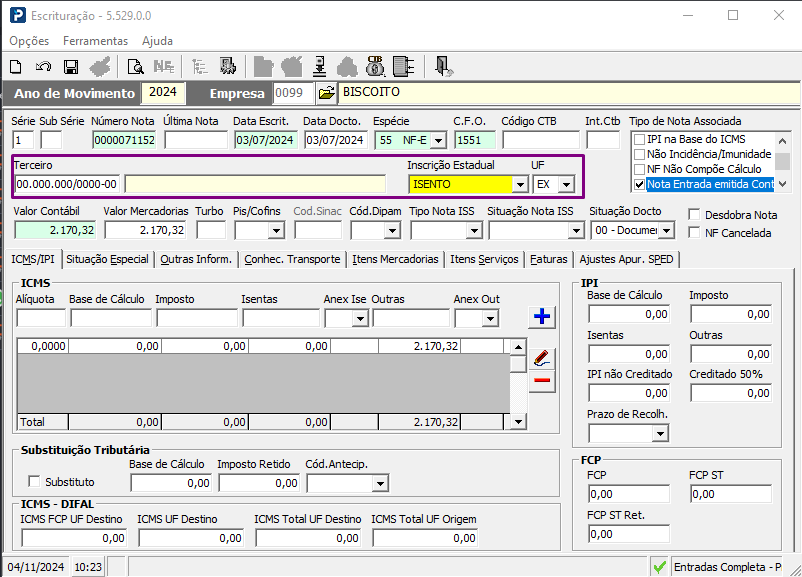This screenshot has height=577, width=802.
Task: Click the yellow Inscrição Estadual ISENTO field
Action: pos(460,184)
